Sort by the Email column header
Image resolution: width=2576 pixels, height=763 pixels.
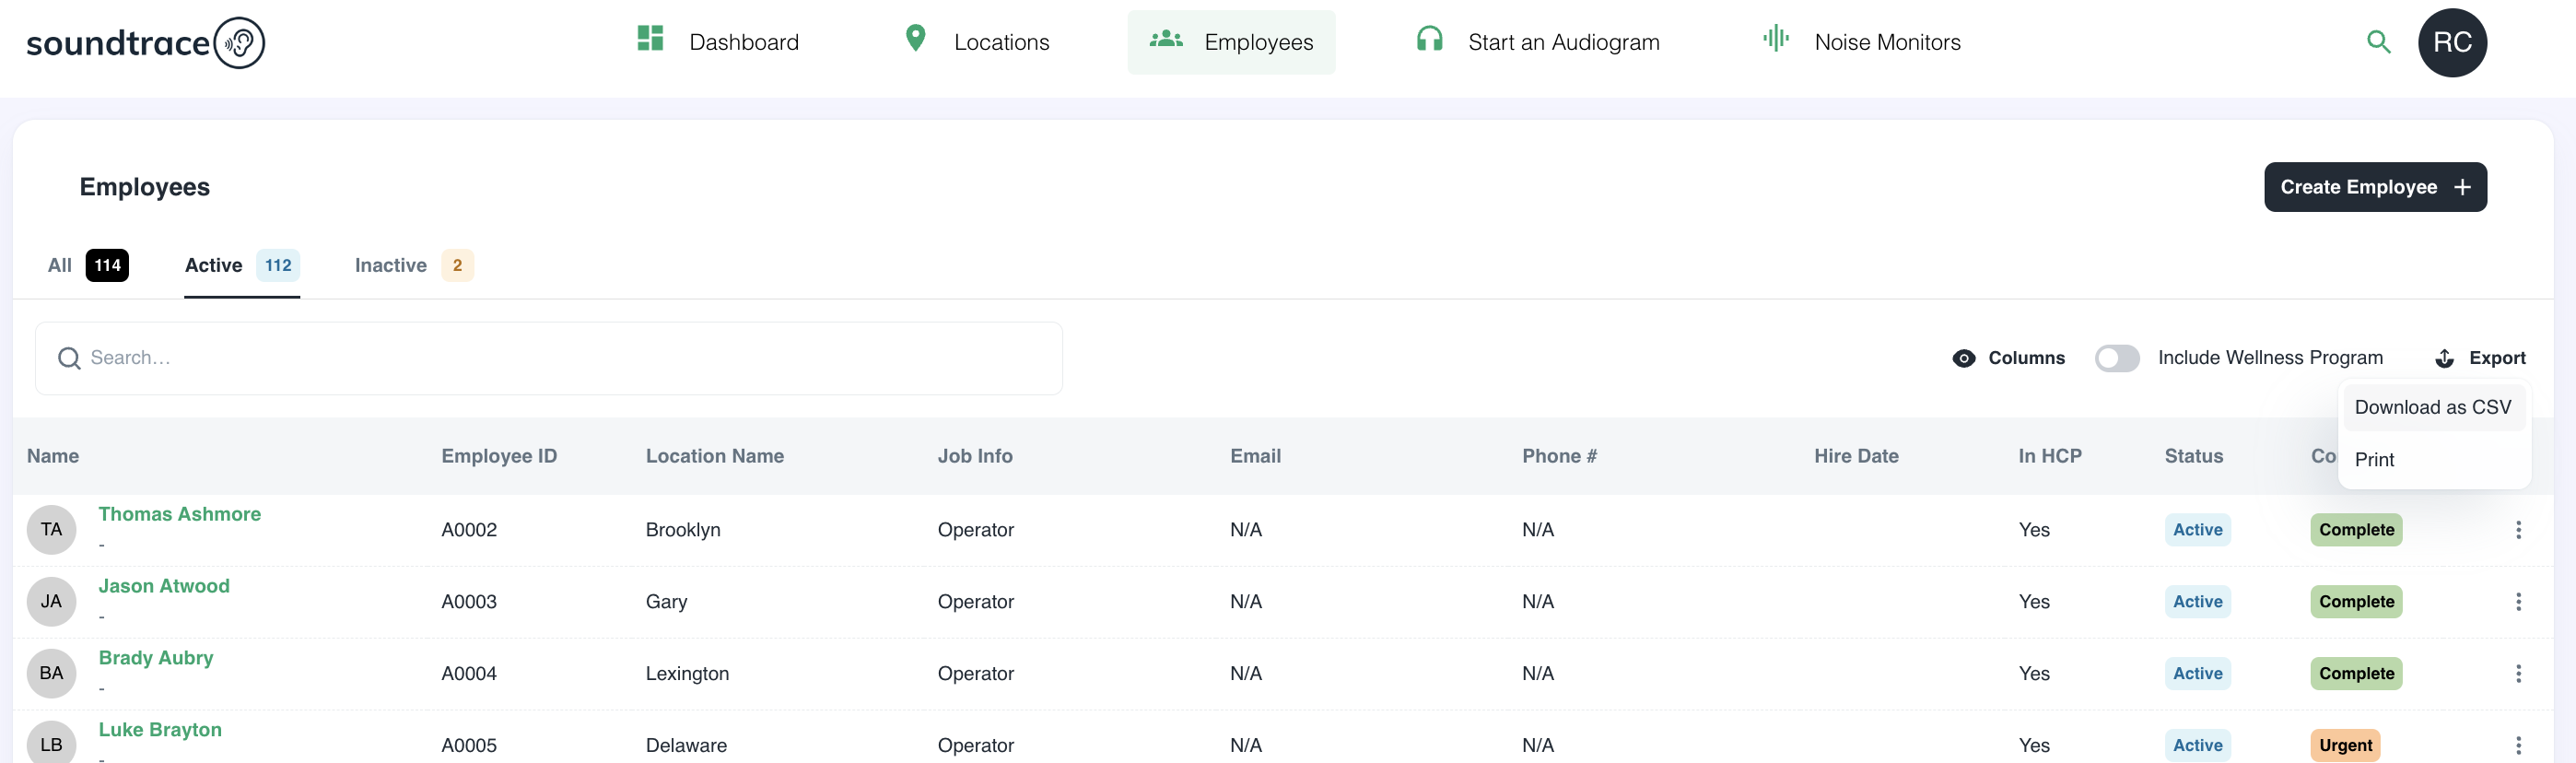click(x=1255, y=456)
